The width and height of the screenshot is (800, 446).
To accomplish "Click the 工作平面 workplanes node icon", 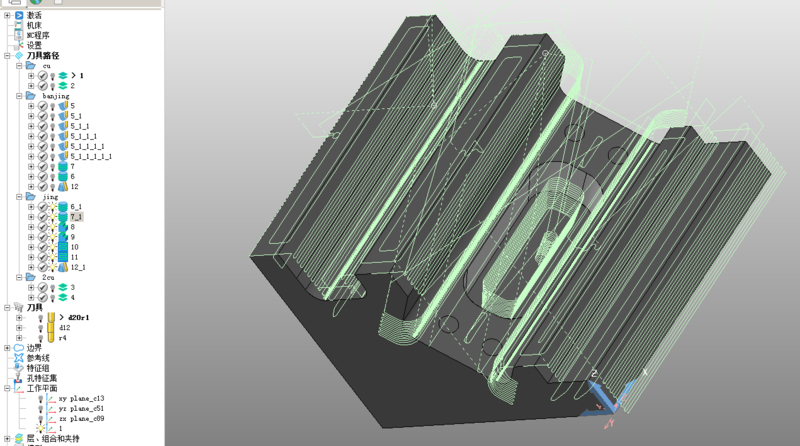I will (19, 388).
